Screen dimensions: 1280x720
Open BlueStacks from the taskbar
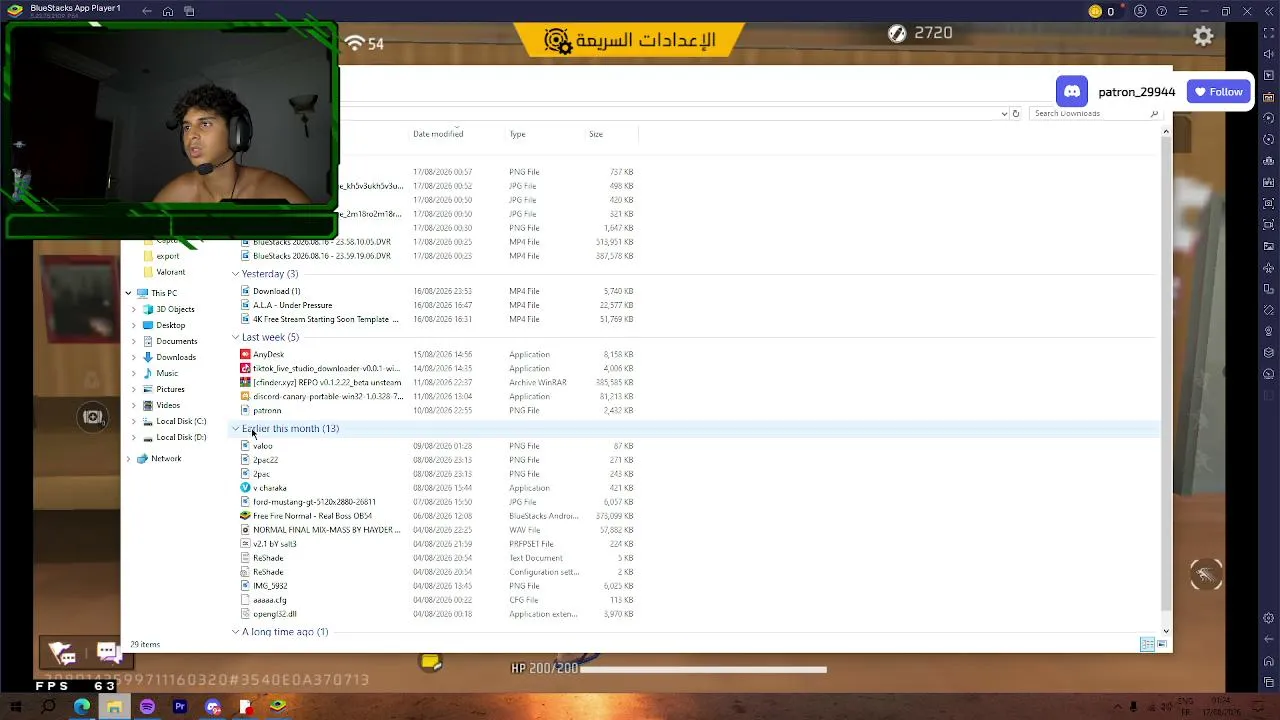pyautogui.click(x=278, y=707)
